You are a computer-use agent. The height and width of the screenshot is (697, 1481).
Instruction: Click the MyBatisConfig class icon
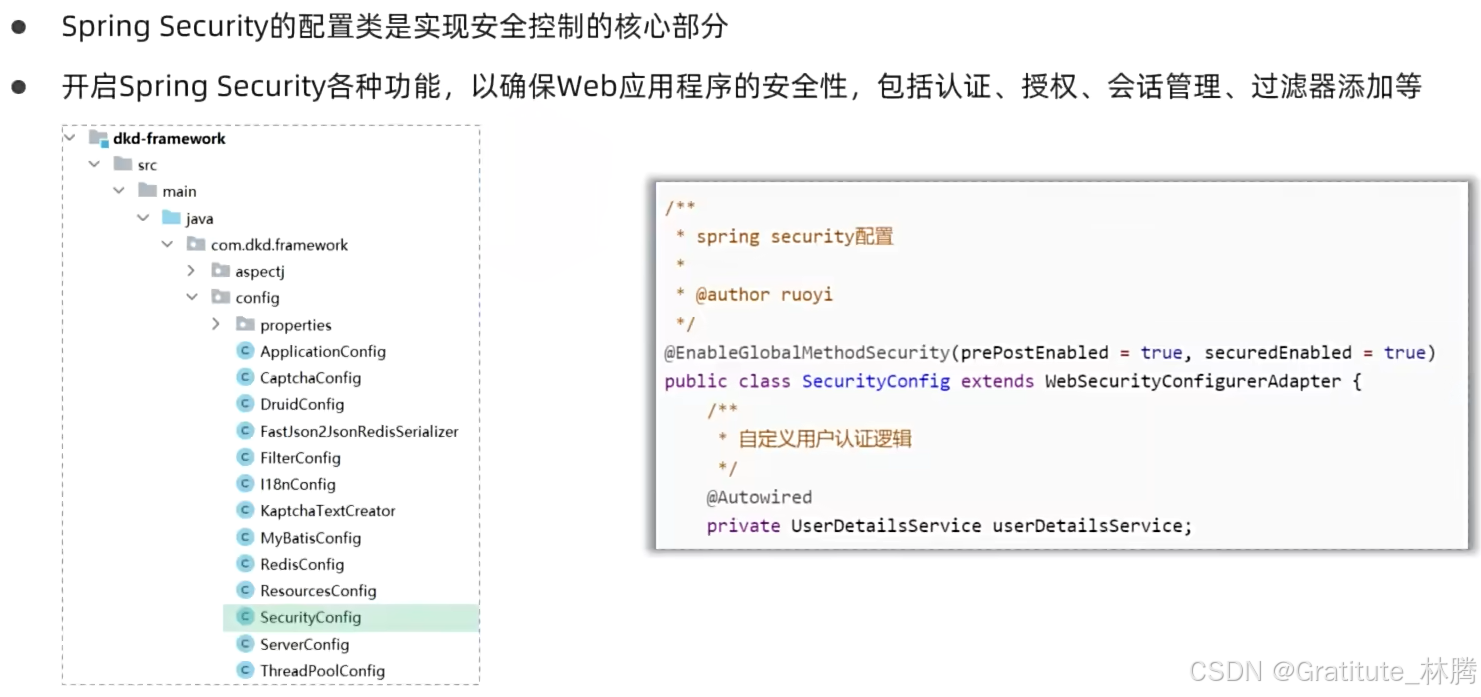point(245,537)
